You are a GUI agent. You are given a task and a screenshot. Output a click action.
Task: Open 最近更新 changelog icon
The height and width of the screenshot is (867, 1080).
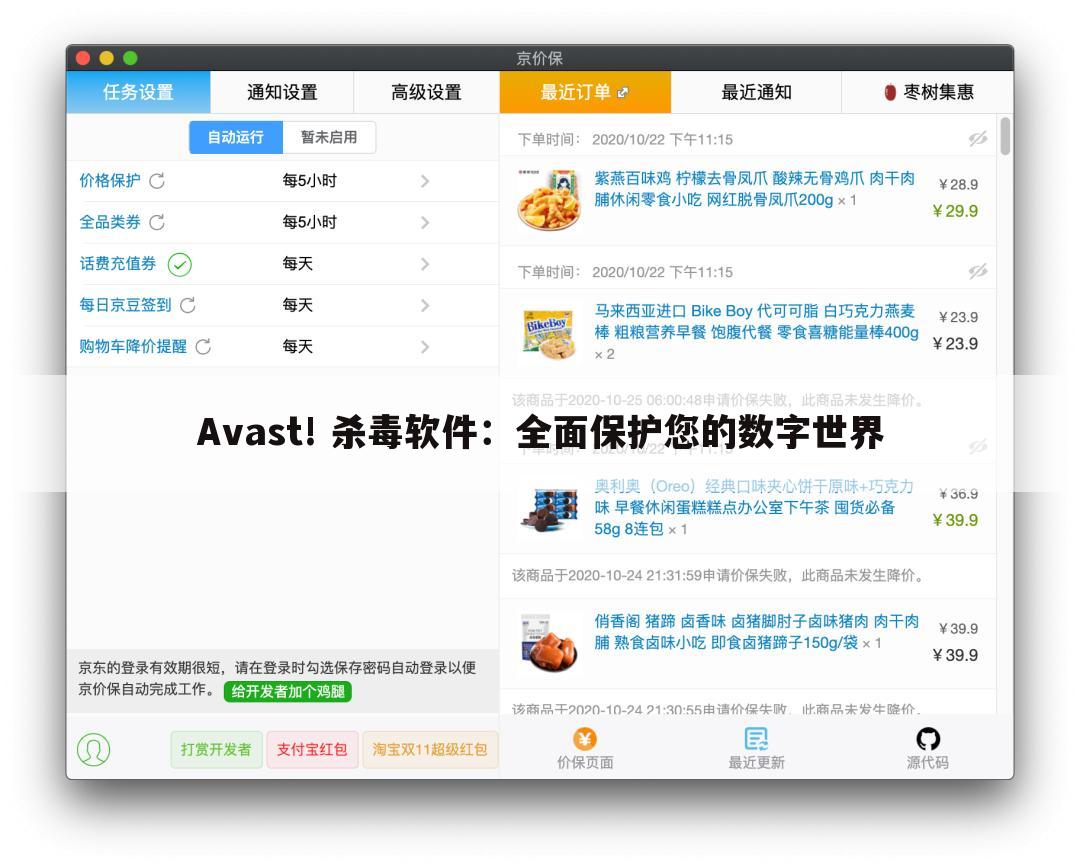pyautogui.click(x=756, y=739)
